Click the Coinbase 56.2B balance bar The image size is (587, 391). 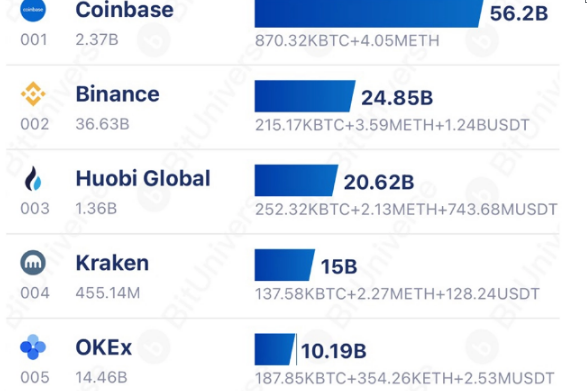(369, 13)
